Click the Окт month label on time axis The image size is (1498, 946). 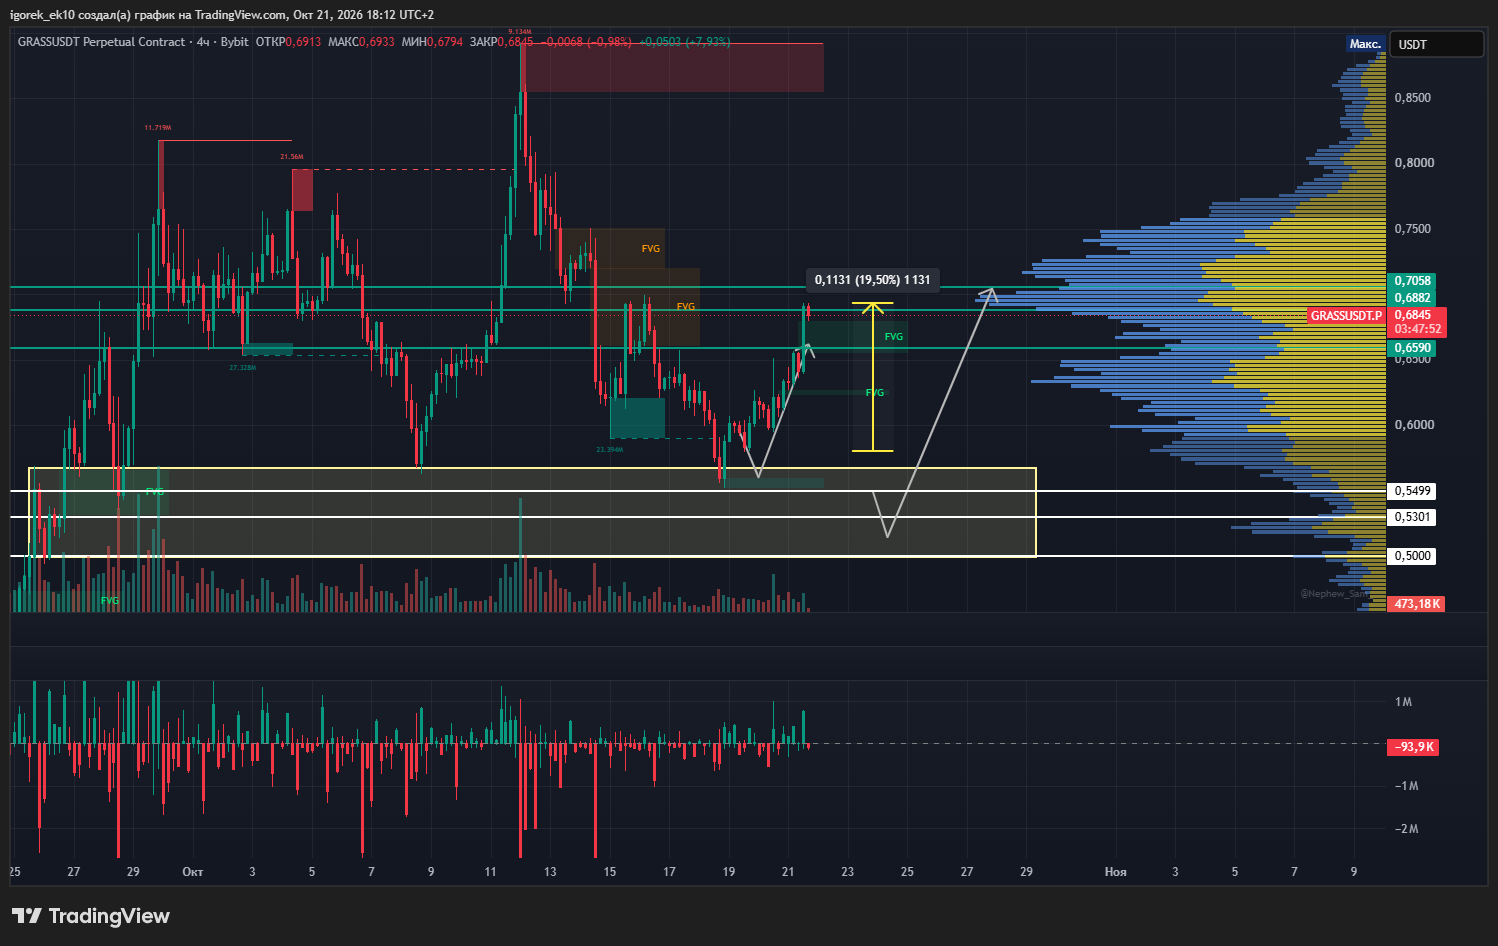click(x=193, y=872)
